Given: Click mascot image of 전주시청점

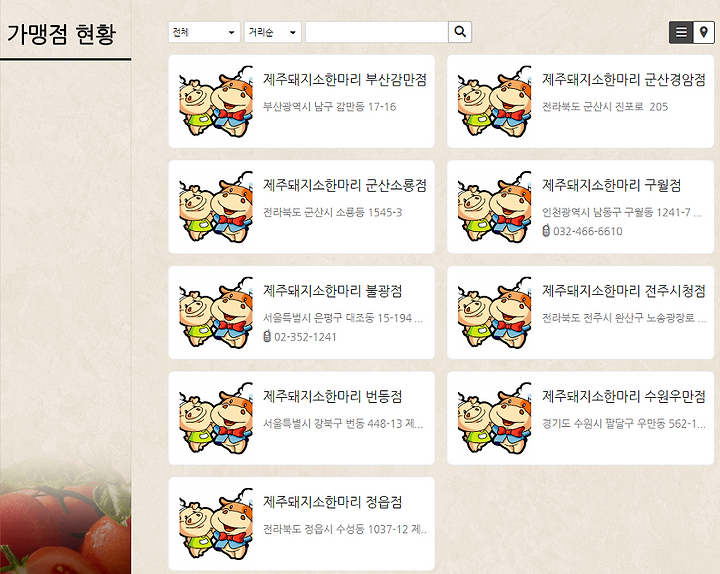Looking at the screenshot, I should tap(495, 312).
